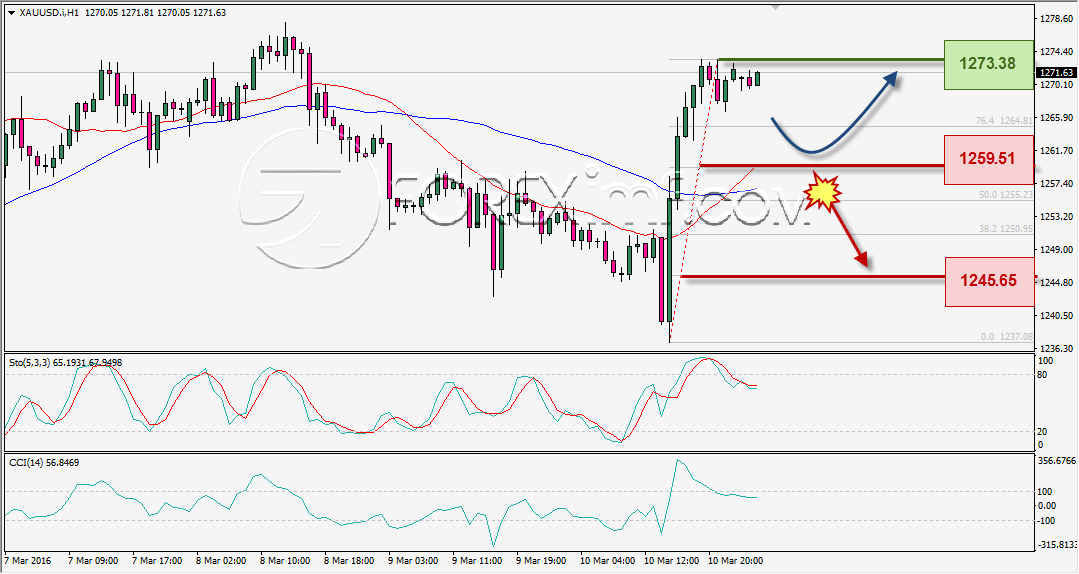This screenshot has height=574, width=1079.
Task: Click the current price tag 1271.63
Action: [x=1056, y=72]
